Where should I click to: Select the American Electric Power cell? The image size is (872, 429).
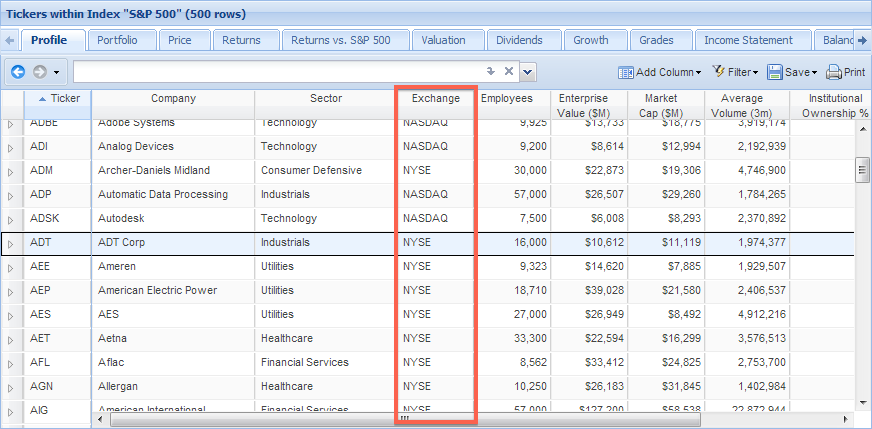(174, 290)
